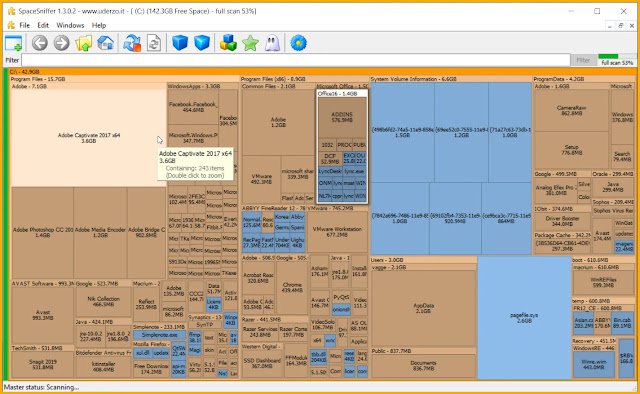The width and height of the screenshot is (640, 394).
Task: Select the VMware Workstation folder block
Action: [337, 232]
